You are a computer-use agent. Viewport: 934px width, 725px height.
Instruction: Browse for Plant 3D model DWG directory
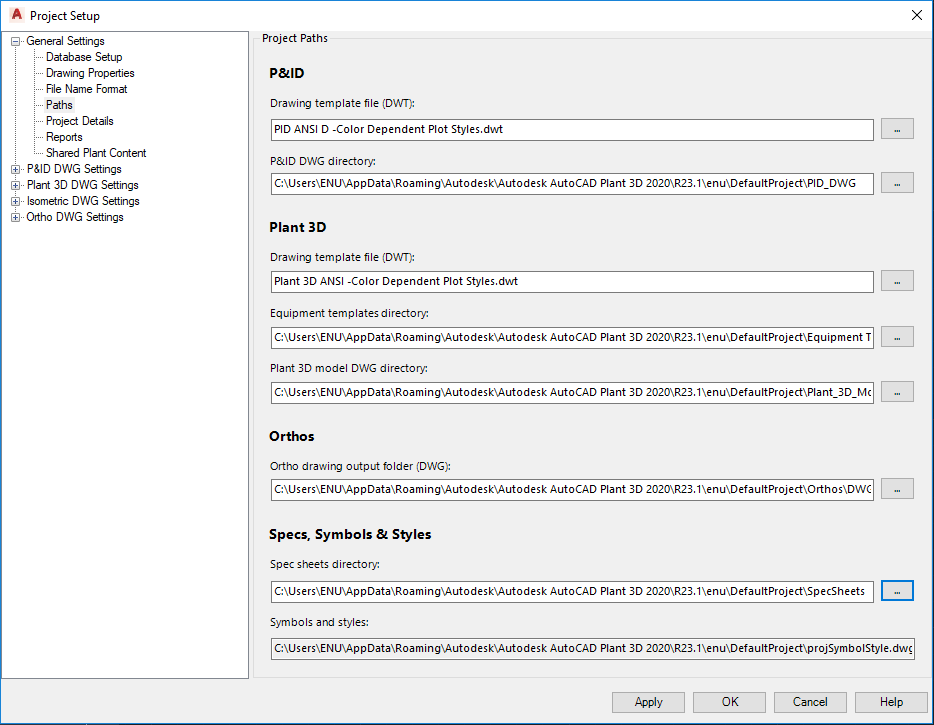tap(897, 392)
